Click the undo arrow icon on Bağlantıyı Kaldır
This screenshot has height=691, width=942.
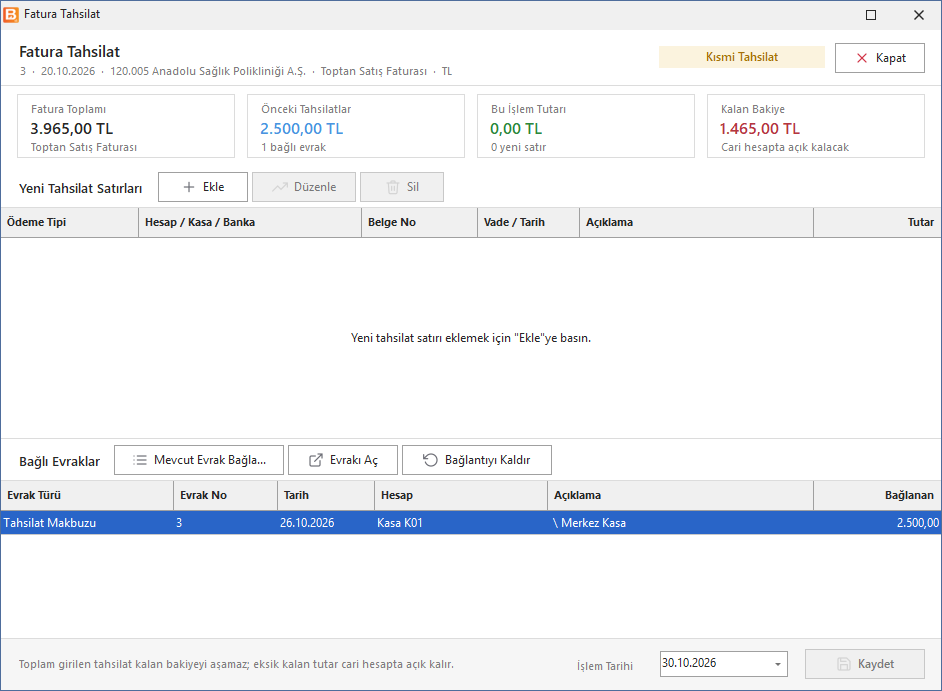(430, 460)
